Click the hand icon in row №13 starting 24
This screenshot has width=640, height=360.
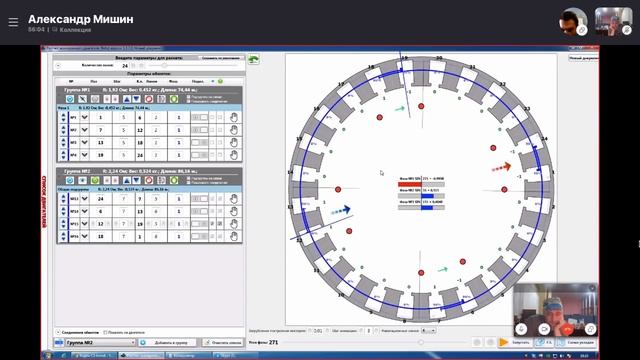pos(233,199)
